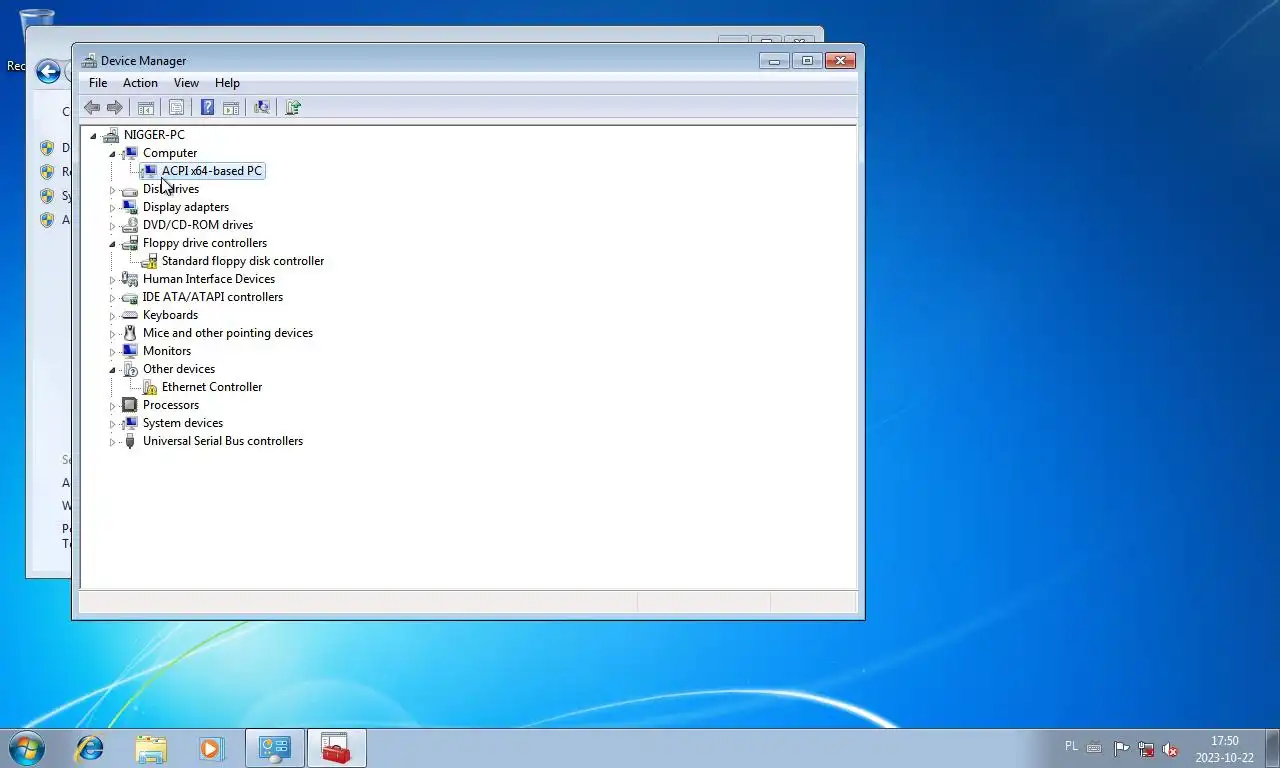Viewport: 1280px width, 768px height.
Task: Click the Disk drives icon
Action: point(129,189)
